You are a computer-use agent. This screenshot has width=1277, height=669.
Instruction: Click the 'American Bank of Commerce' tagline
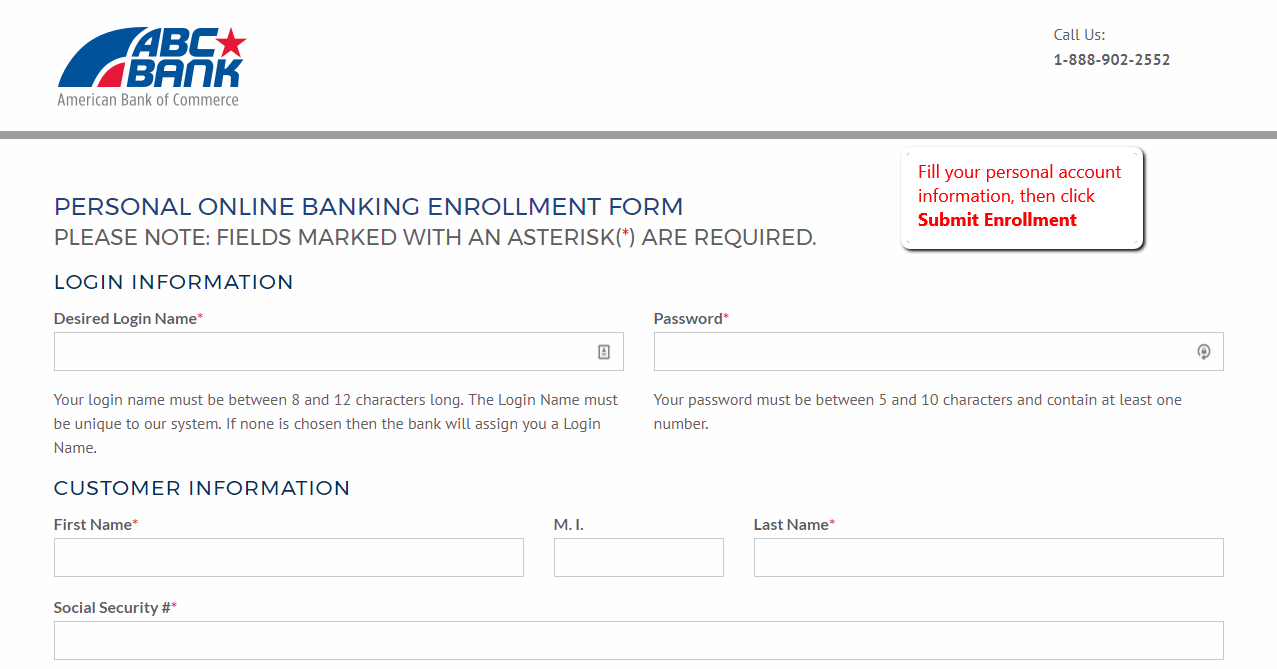pyautogui.click(x=148, y=99)
